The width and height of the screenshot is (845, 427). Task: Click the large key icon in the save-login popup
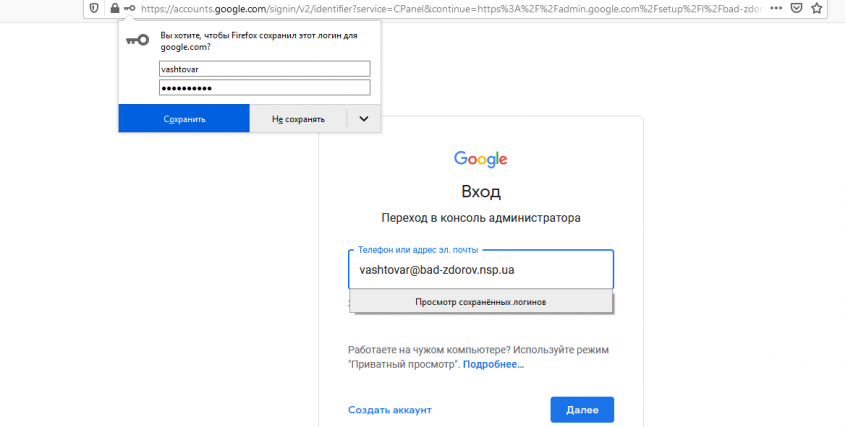(x=137, y=40)
